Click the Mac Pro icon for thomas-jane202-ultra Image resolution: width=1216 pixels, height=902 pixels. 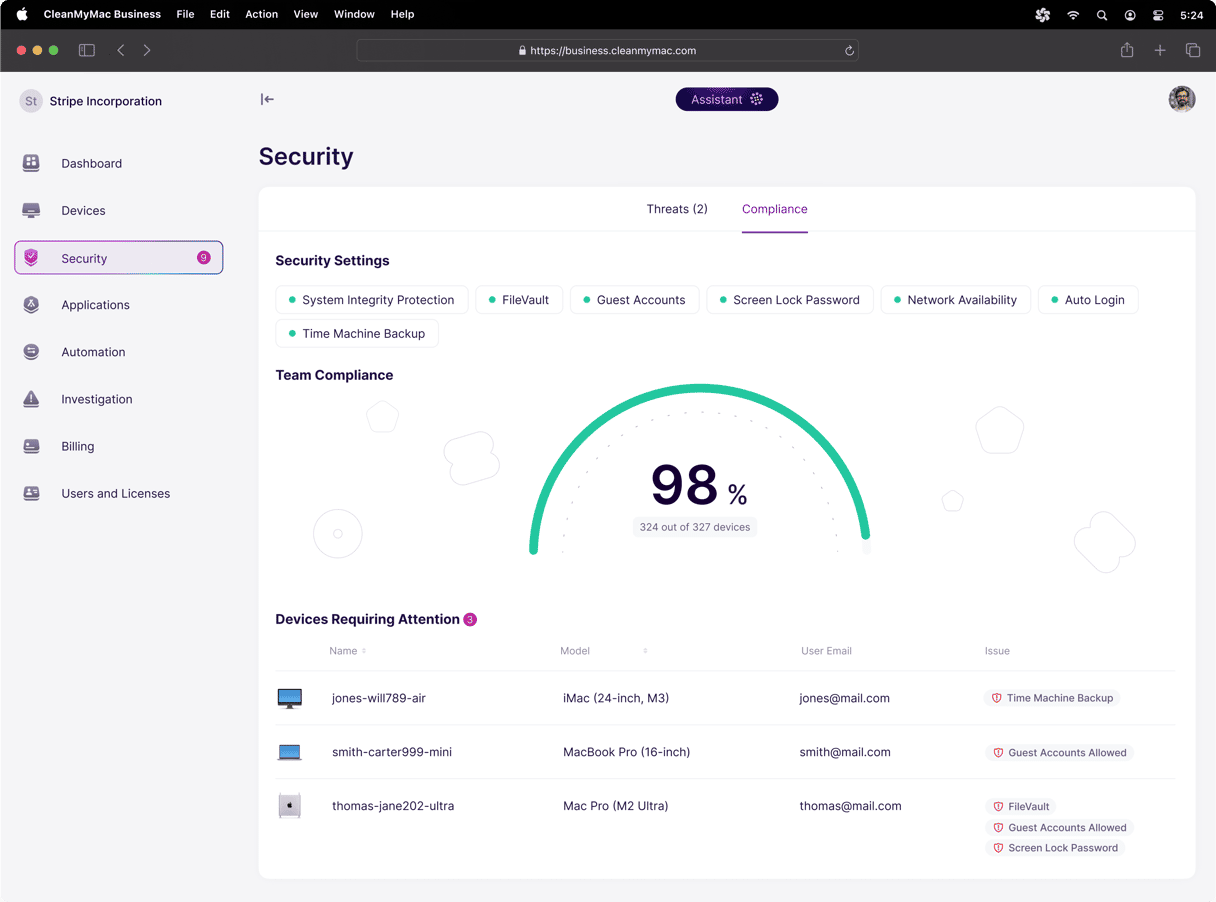[x=289, y=806]
